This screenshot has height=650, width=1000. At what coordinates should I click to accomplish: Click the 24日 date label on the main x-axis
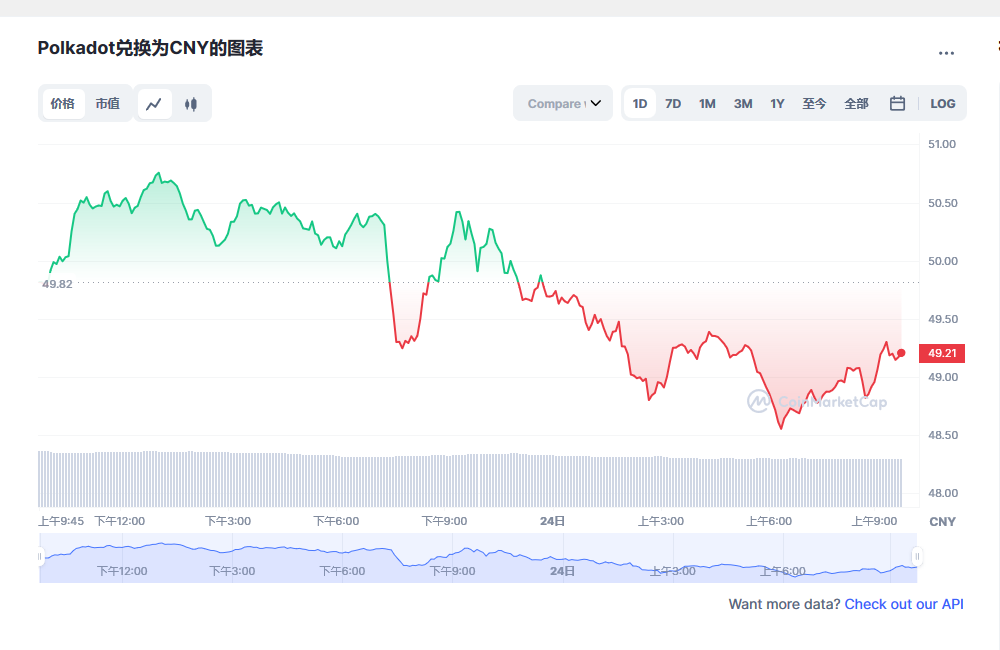552,521
